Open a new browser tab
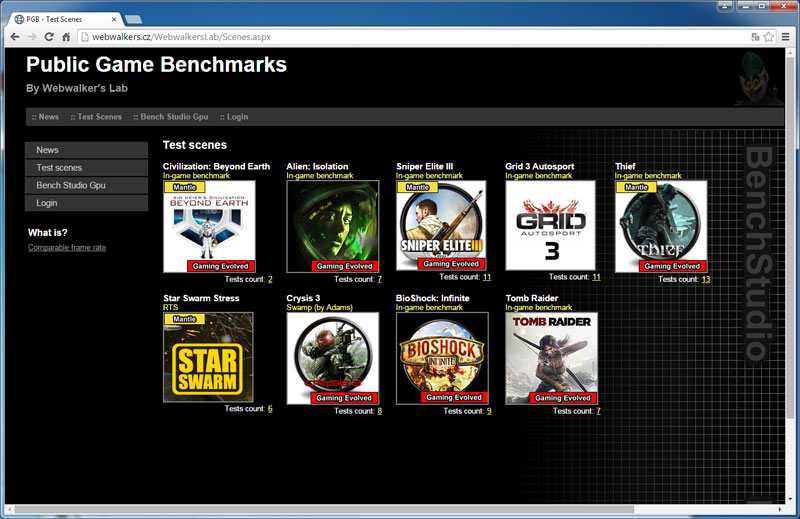Screen dimensions: 800x519 click(x=134, y=19)
